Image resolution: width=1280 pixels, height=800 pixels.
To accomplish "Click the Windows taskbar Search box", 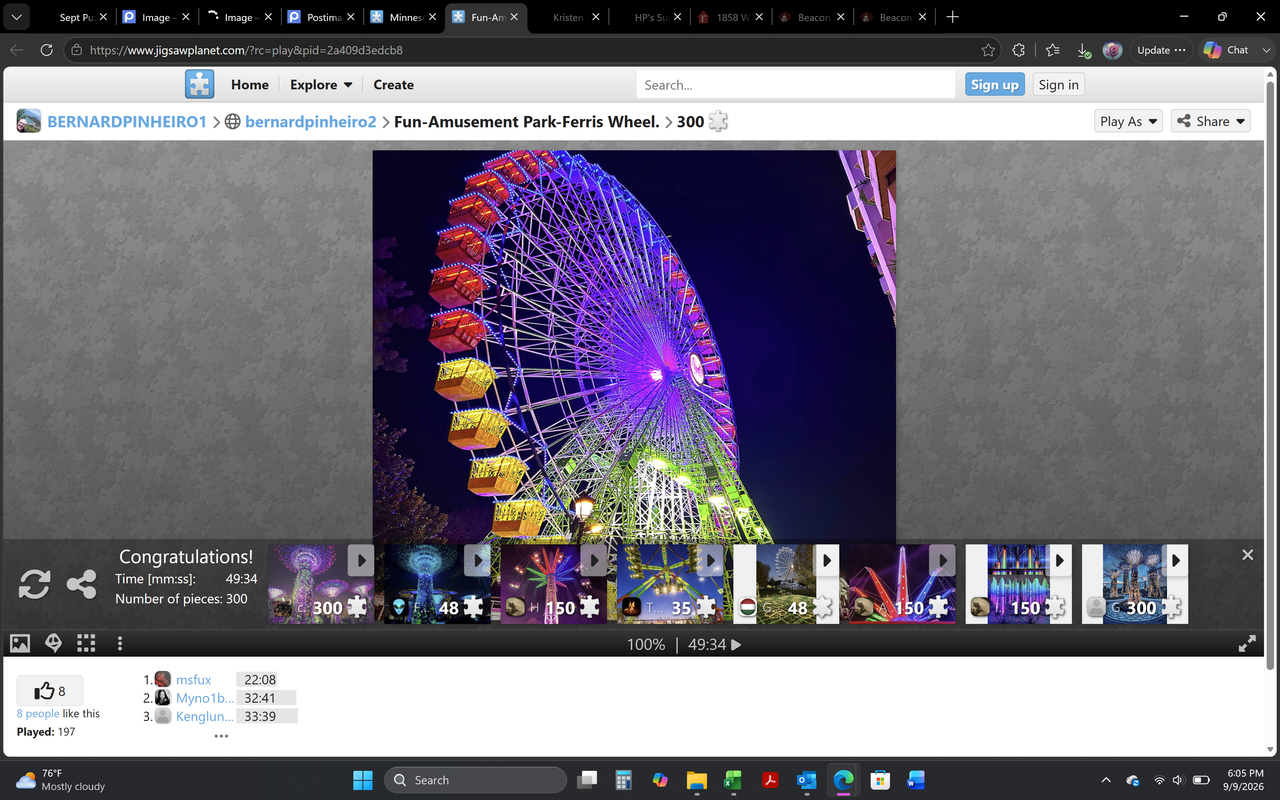I will 476,780.
